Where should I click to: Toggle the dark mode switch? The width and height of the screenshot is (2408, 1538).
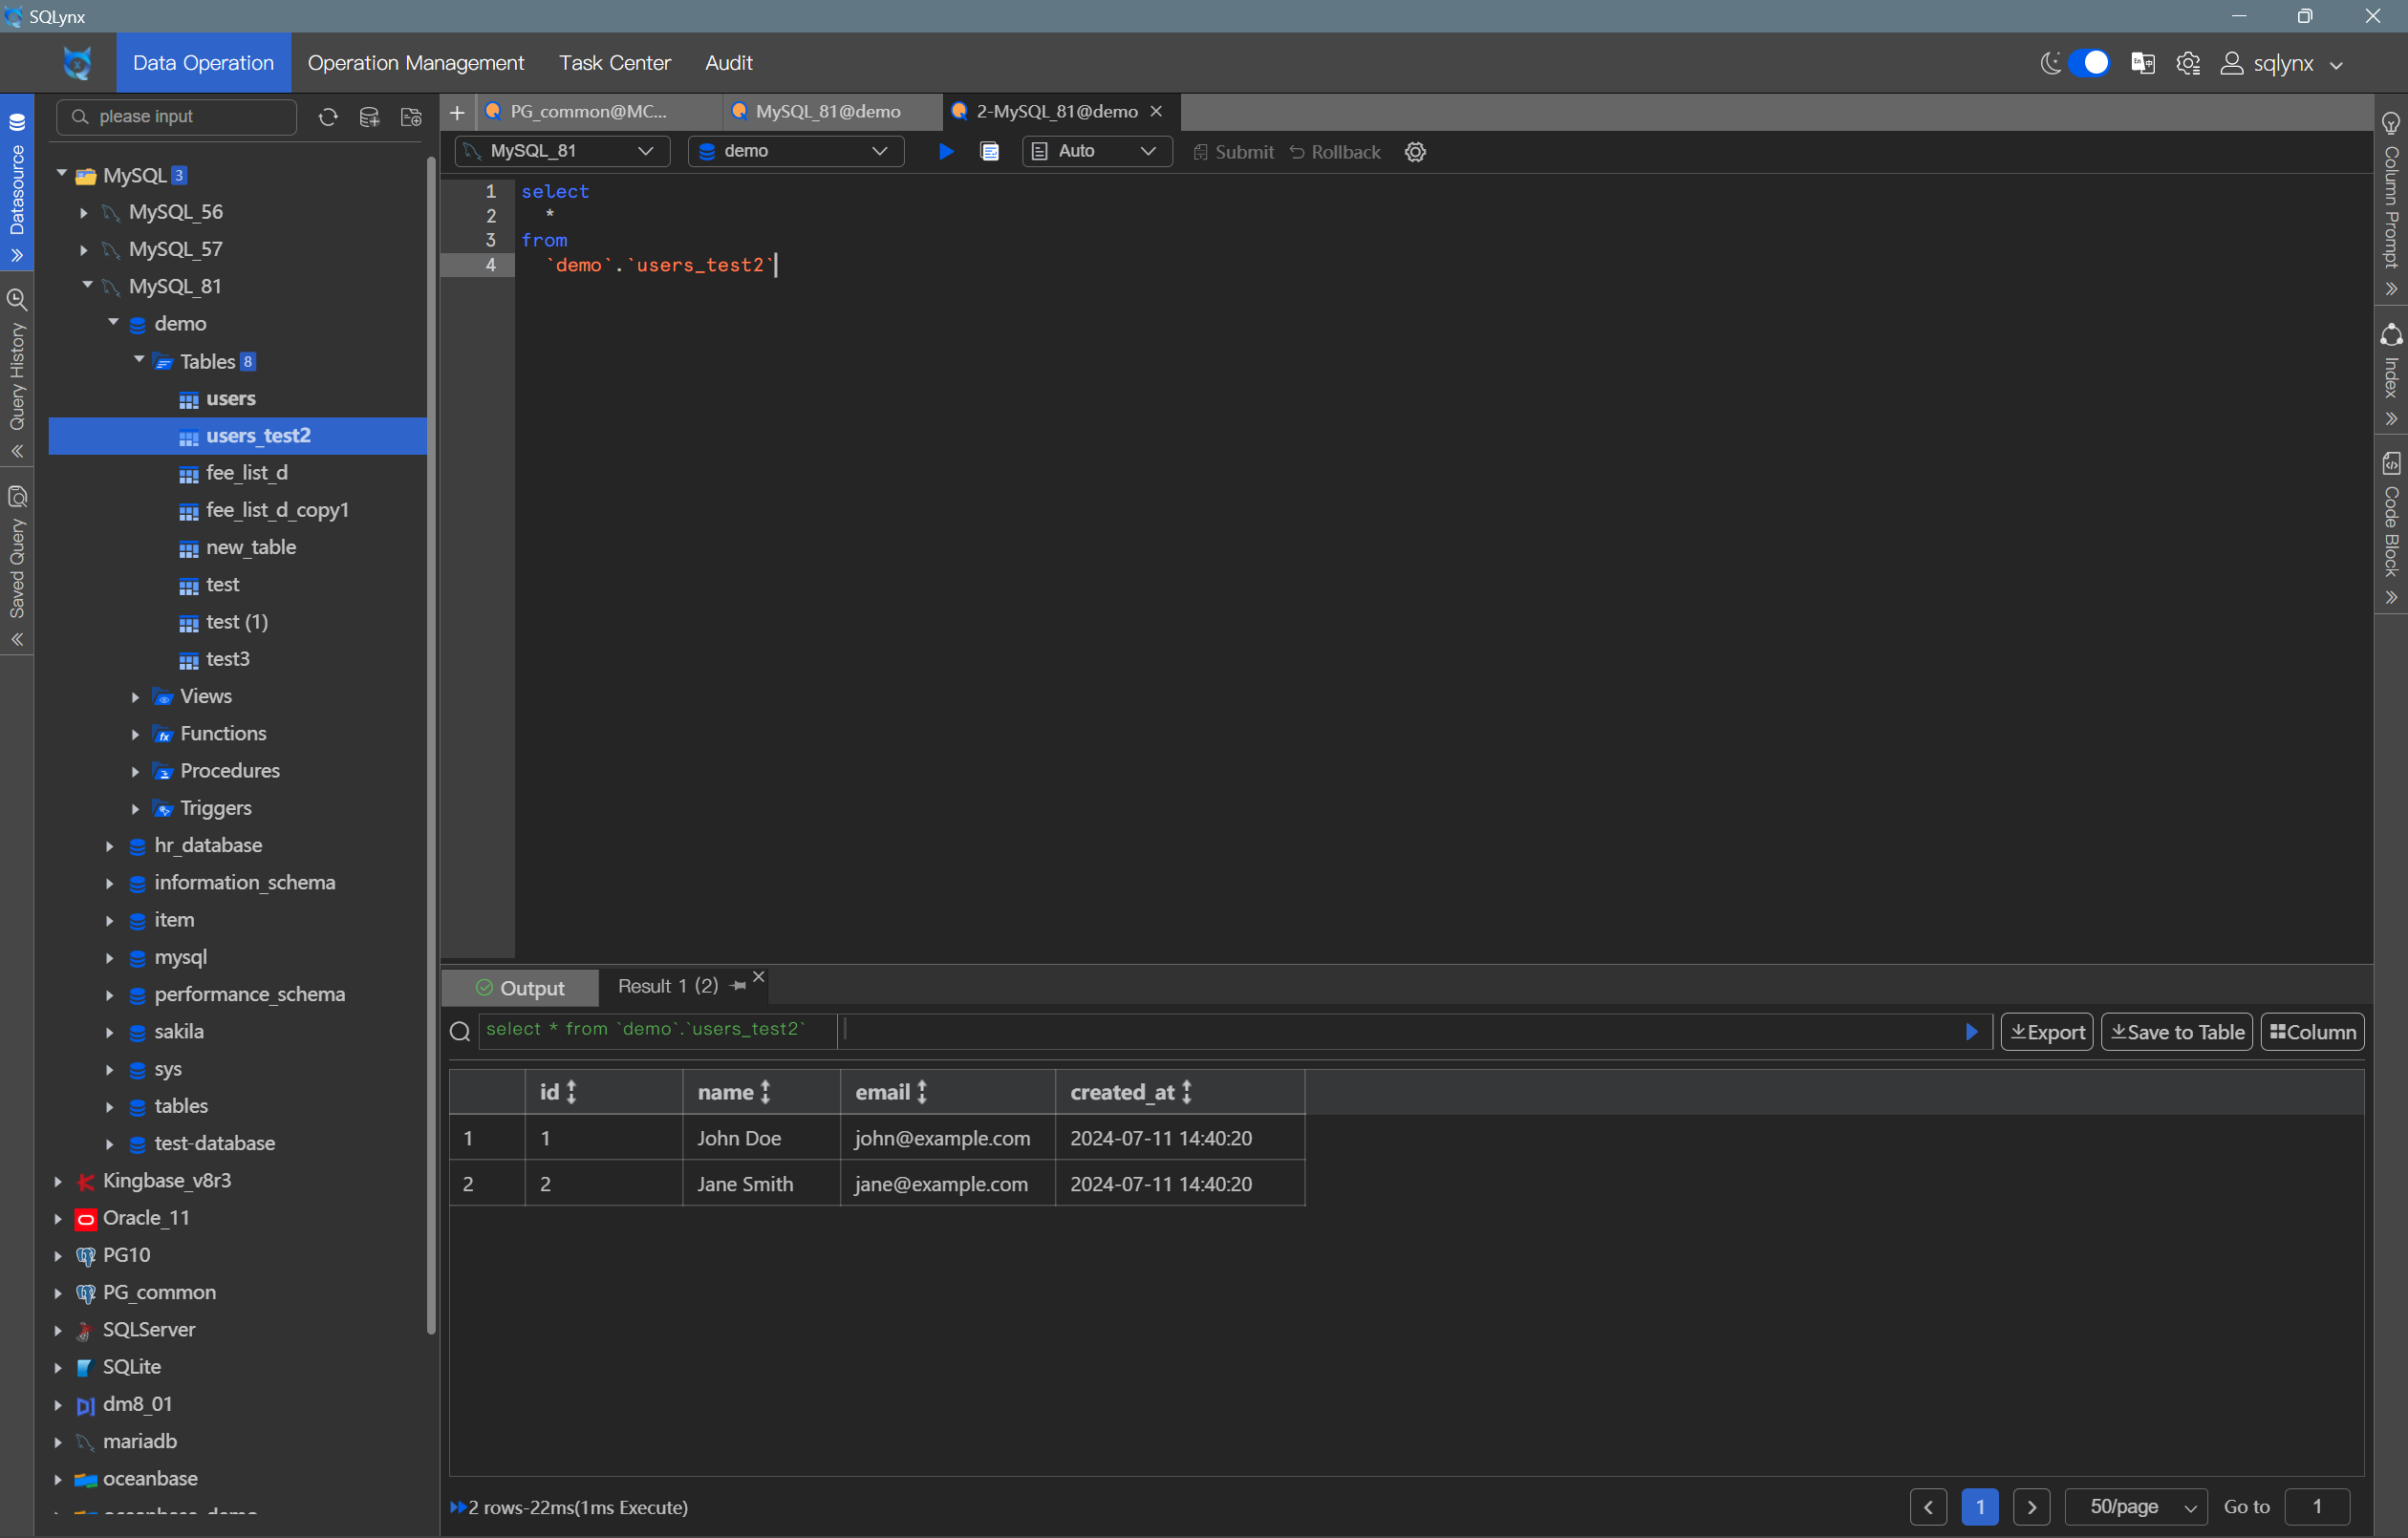tap(2090, 62)
